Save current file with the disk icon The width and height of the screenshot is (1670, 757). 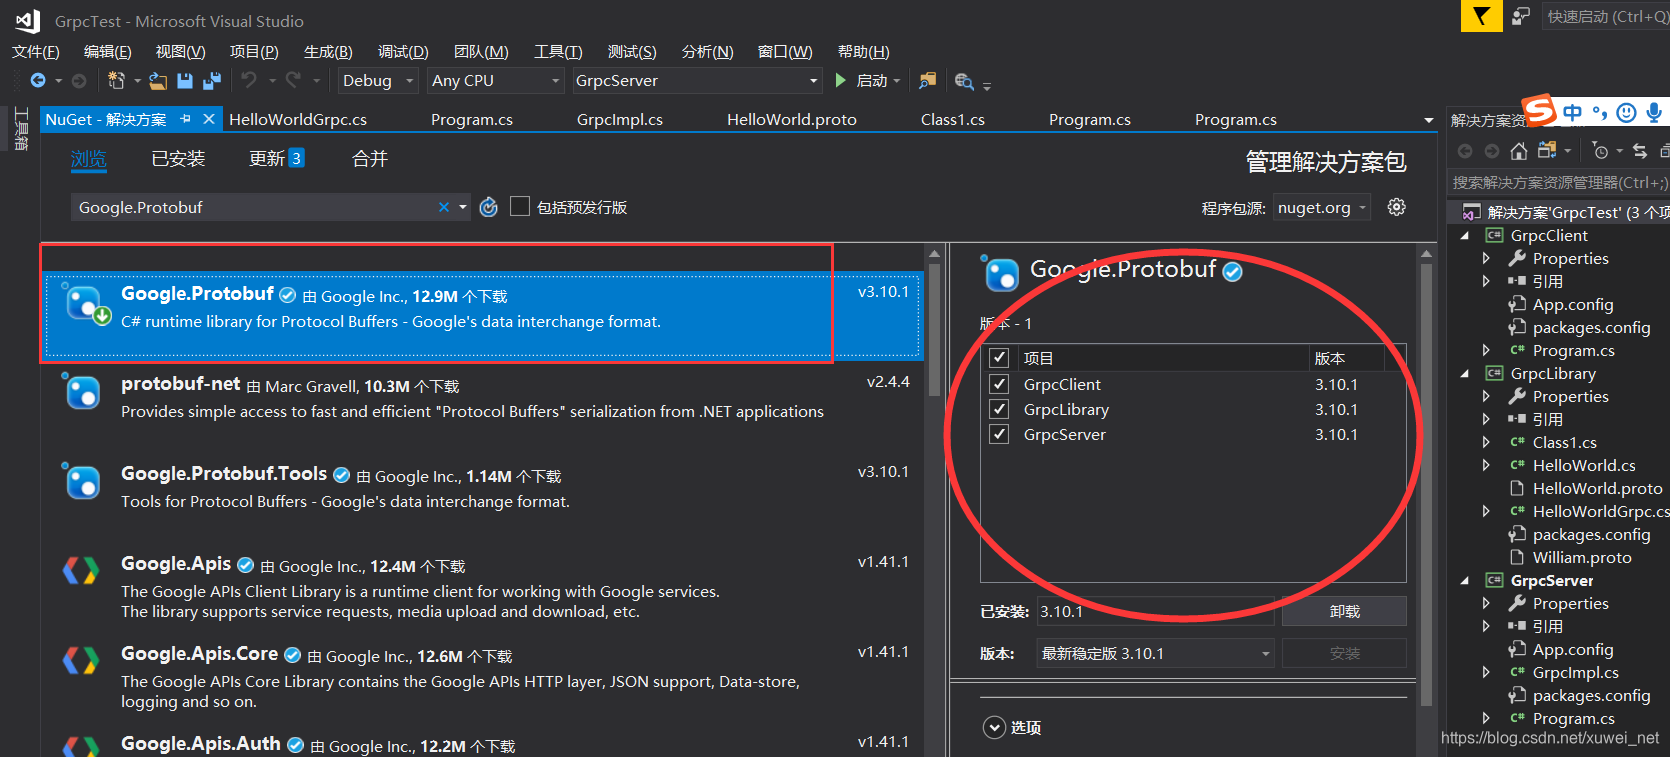point(185,80)
